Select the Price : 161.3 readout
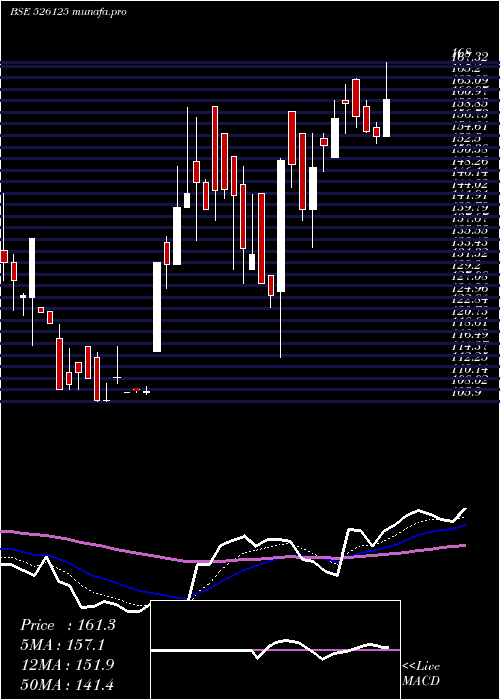The height and width of the screenshot is (700, 500). click(68, 625)
